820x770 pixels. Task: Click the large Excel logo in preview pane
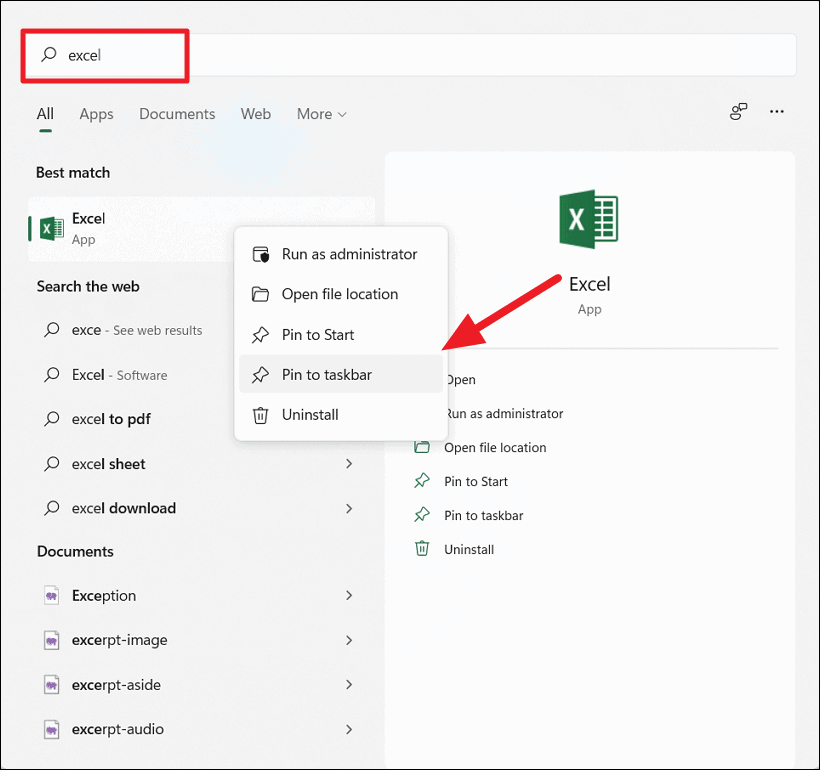589,219
